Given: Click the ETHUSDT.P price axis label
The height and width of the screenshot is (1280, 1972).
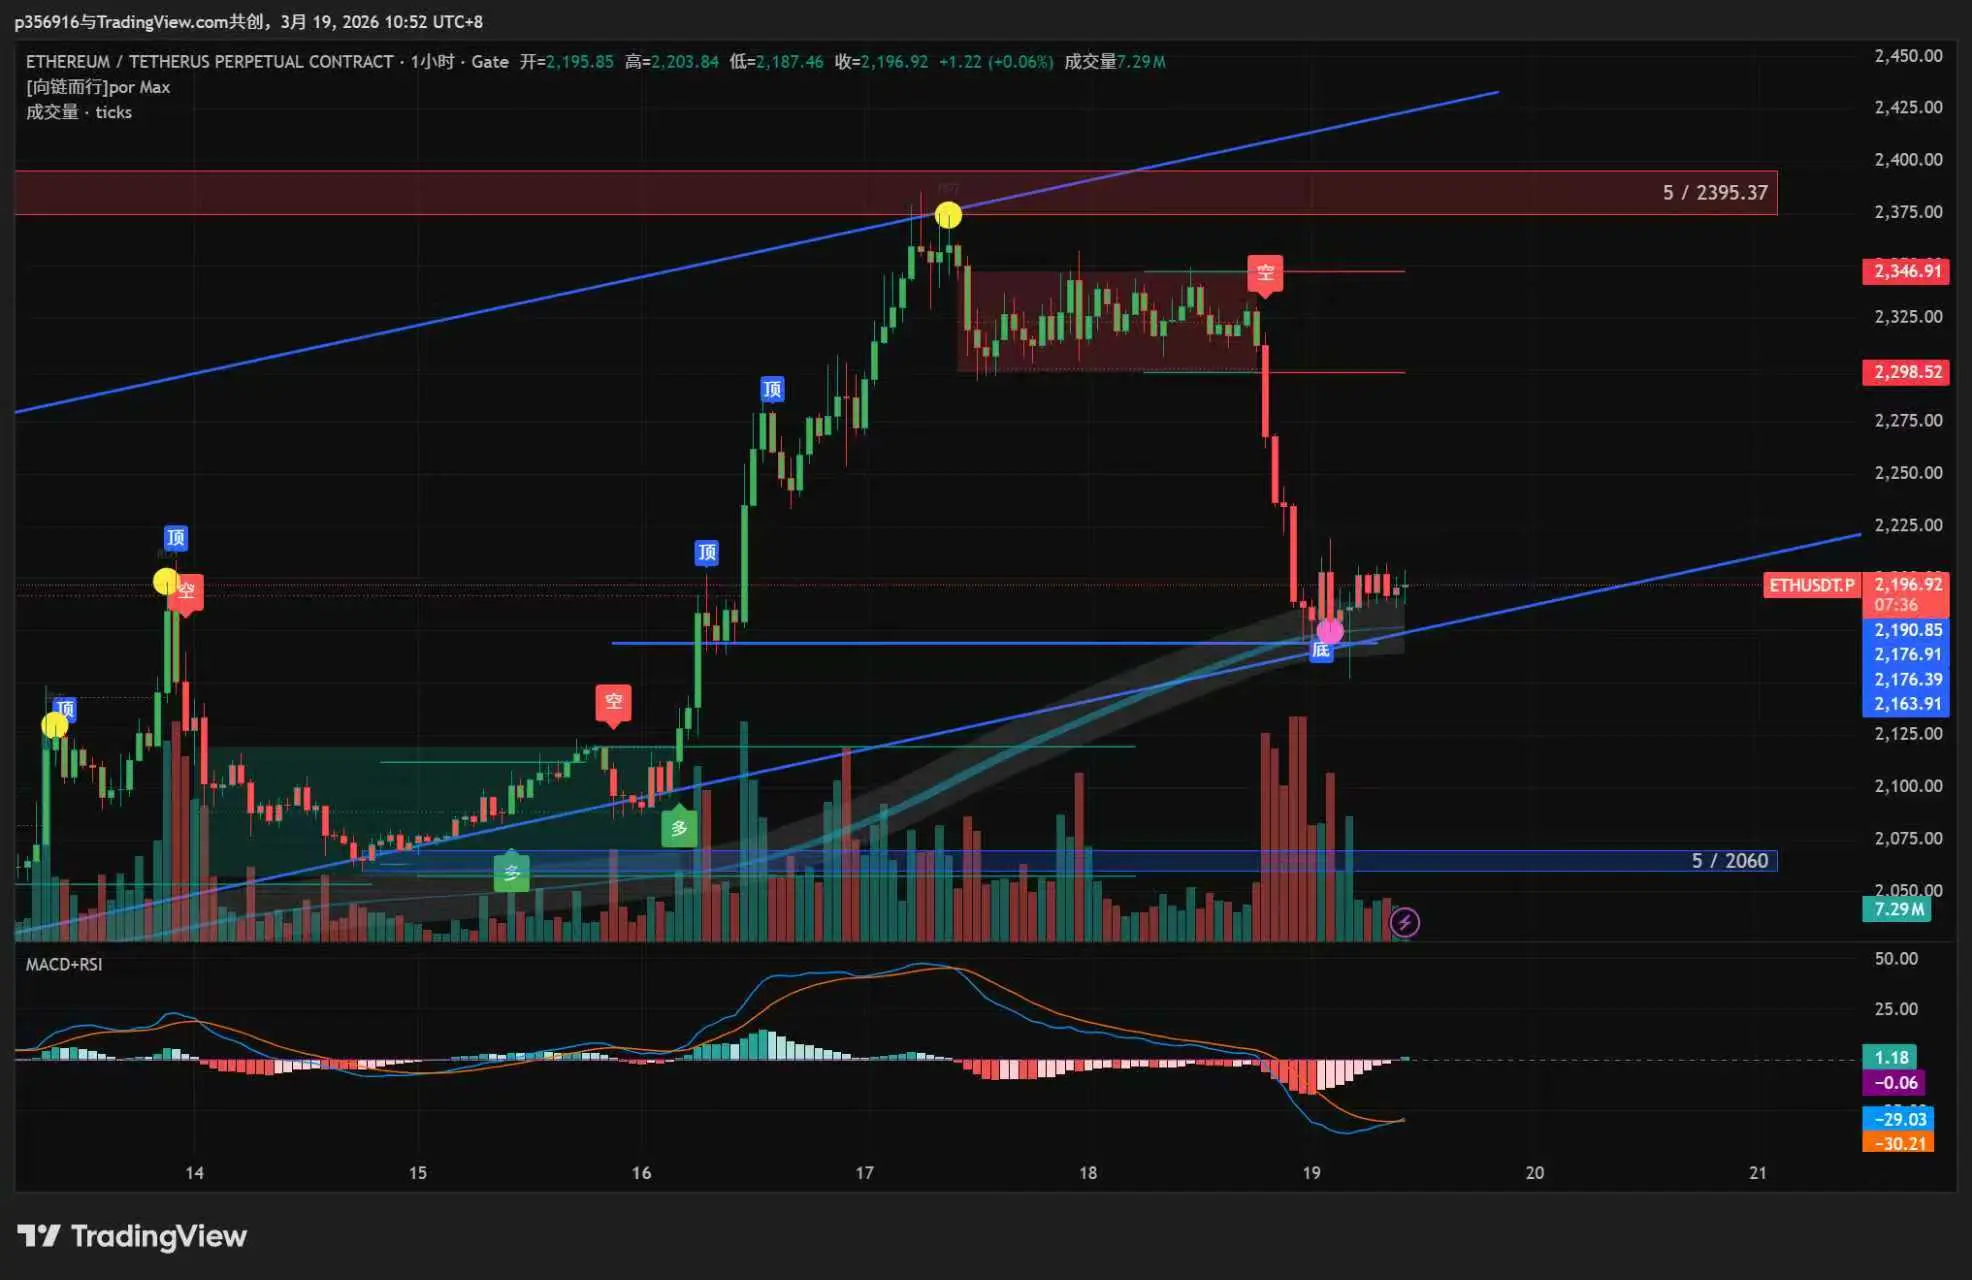Looking at the screenshot, I should pyautogui.click(x=1811, y=585).
